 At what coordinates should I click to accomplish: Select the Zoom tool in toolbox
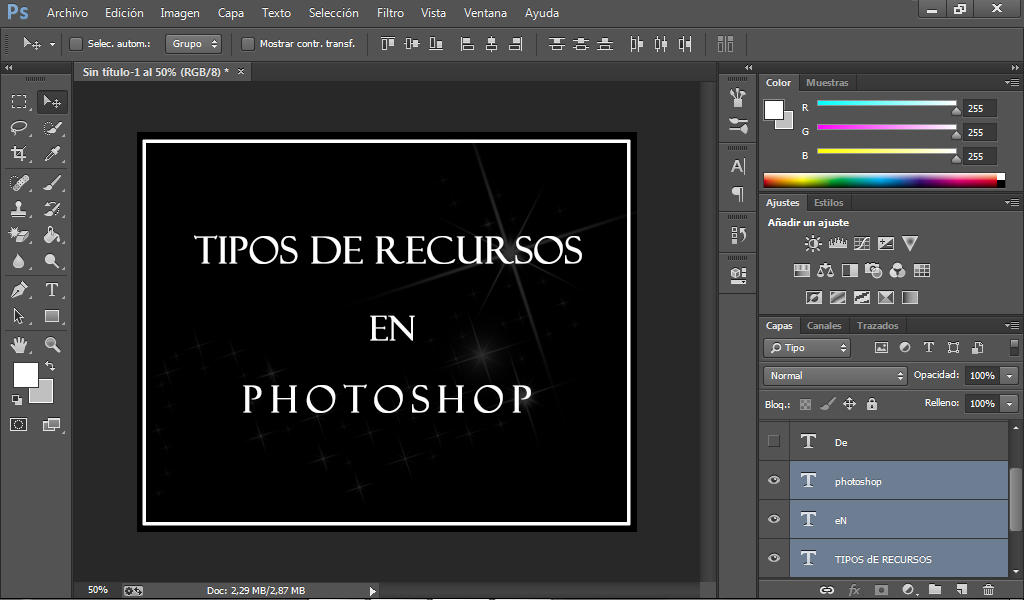click(x=52, y=345)
